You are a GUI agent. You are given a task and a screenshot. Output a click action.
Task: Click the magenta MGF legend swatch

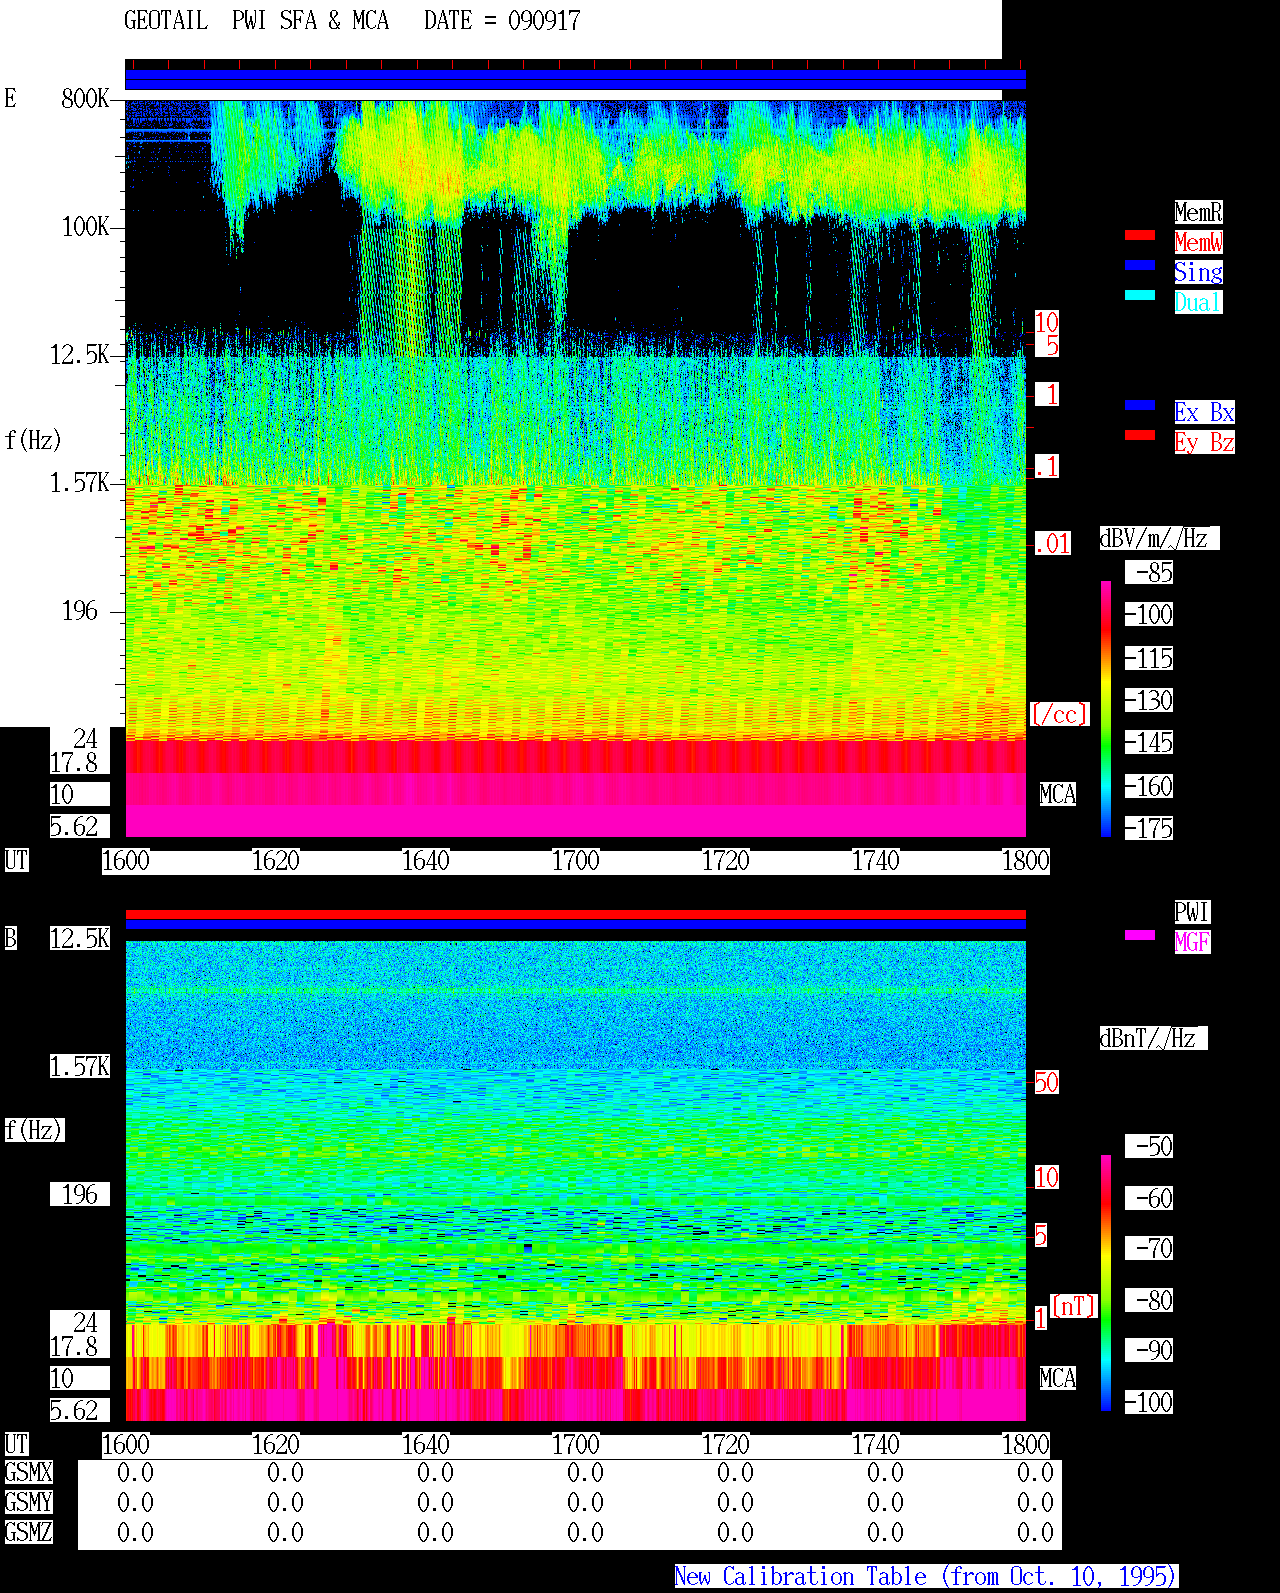tap(1140, 935)
